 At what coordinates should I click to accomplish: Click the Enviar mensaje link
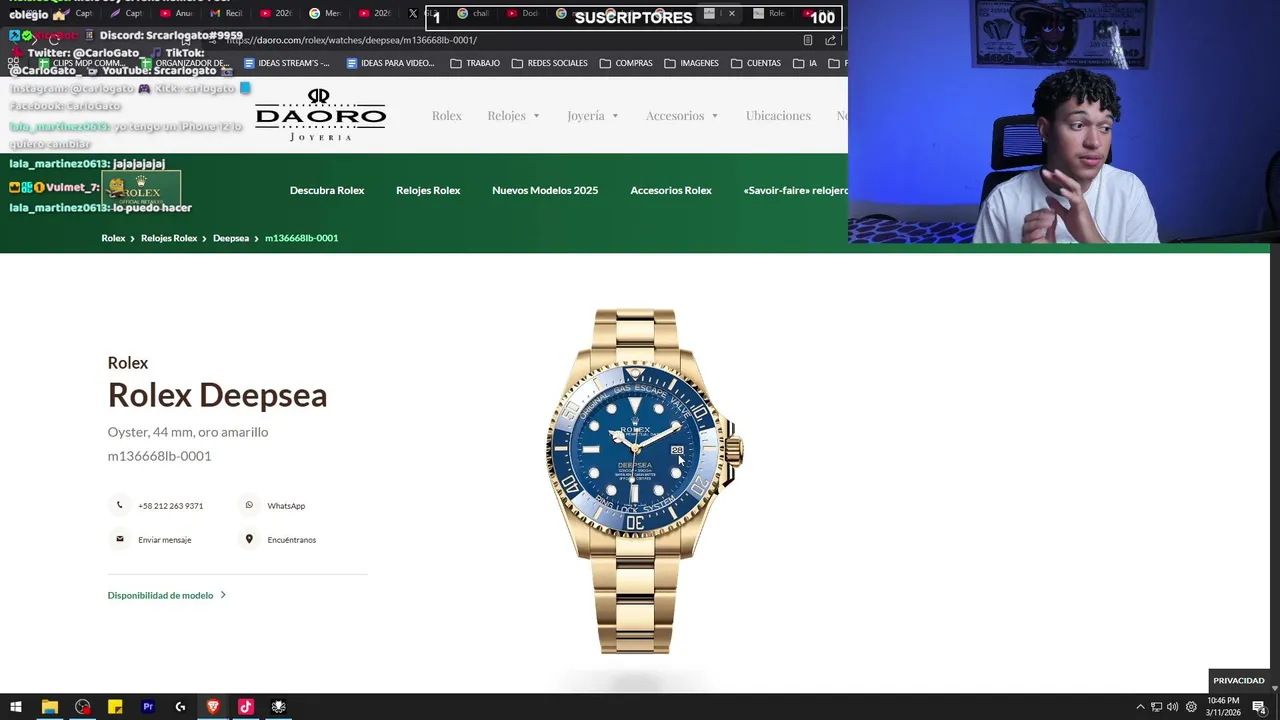(164, 540)
